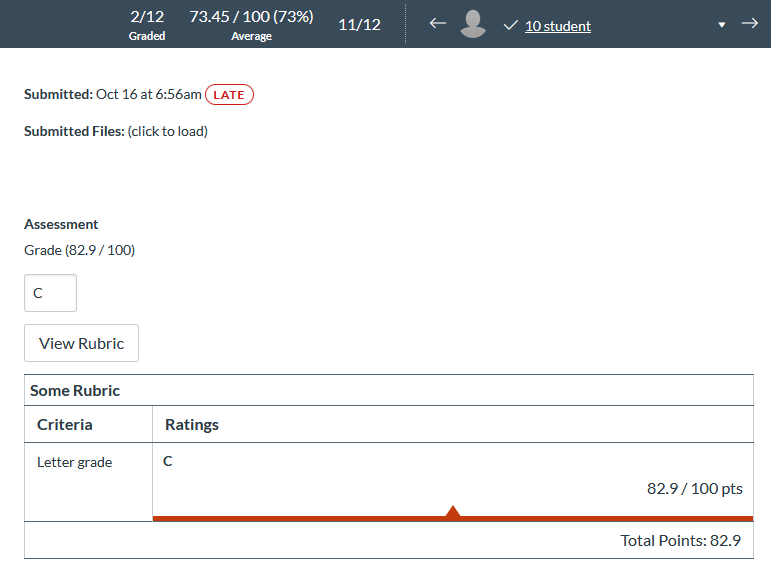Click the 73.45 / 100 Average score

pos(251,25)
